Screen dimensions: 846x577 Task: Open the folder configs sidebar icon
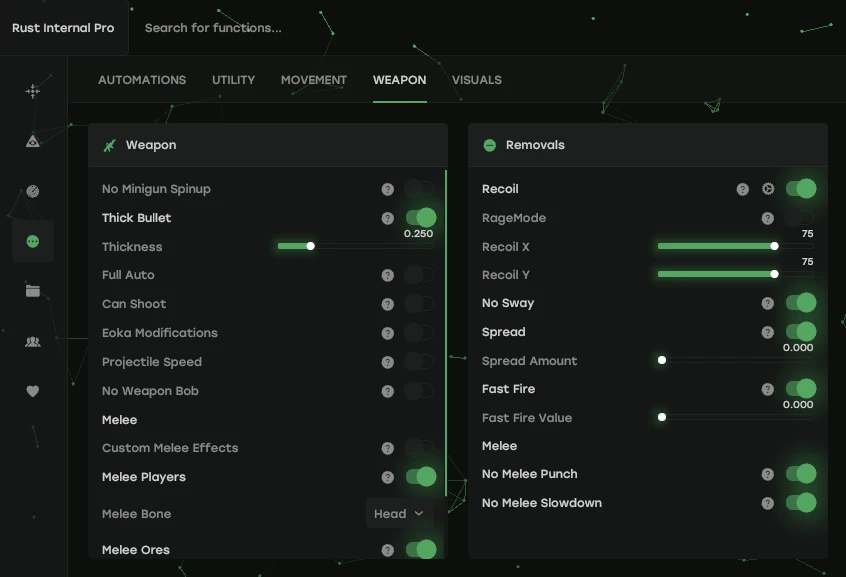(33, 291)
